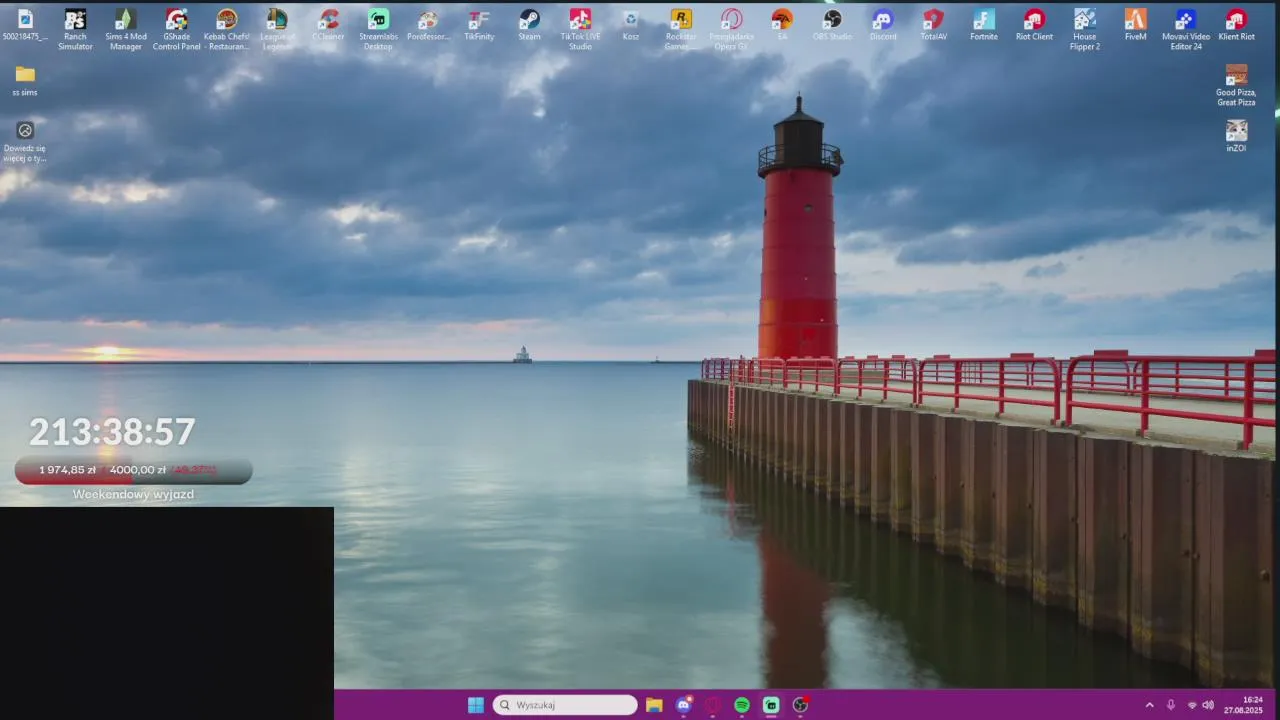Select the Kebab Chefs! Restaurant shortcut
The image size is (1280, 720).
(x=227, y=29)
